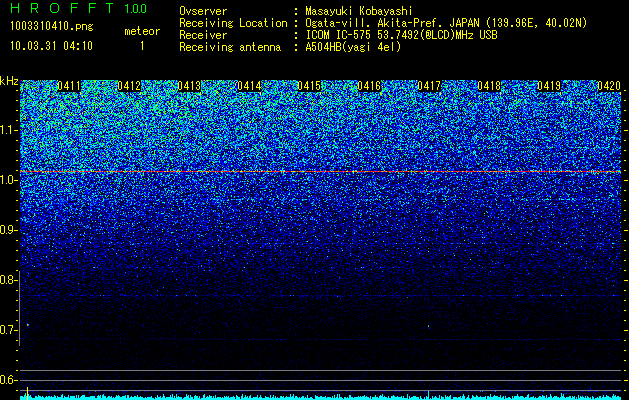Click the 0416 time marker
This screenshot has width=629, height=400.
[369, 86]
